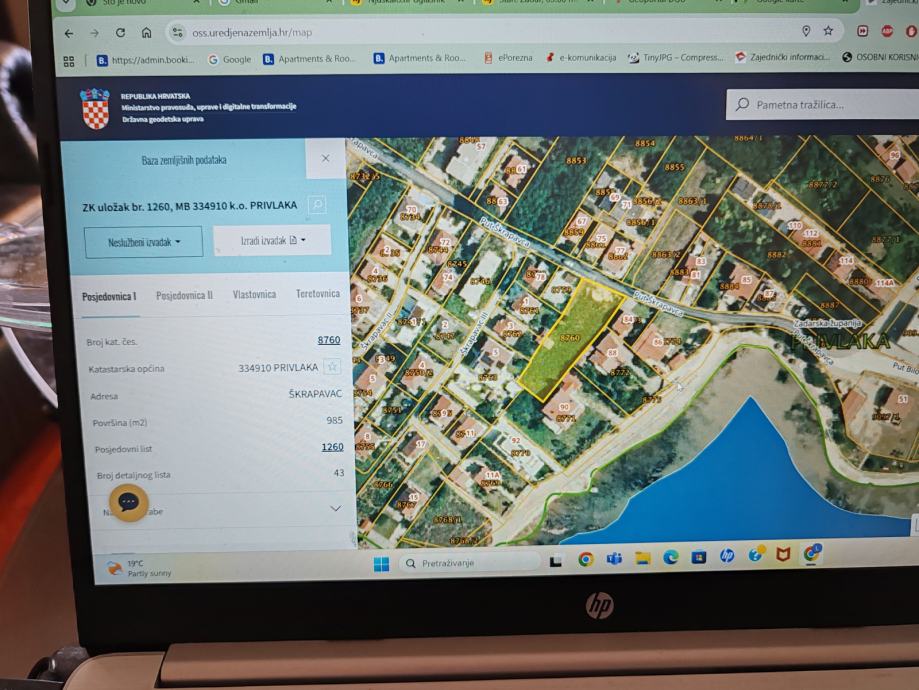Reload the page with the refresh icon
Screen dimensions: 919x690
[120, 33]
